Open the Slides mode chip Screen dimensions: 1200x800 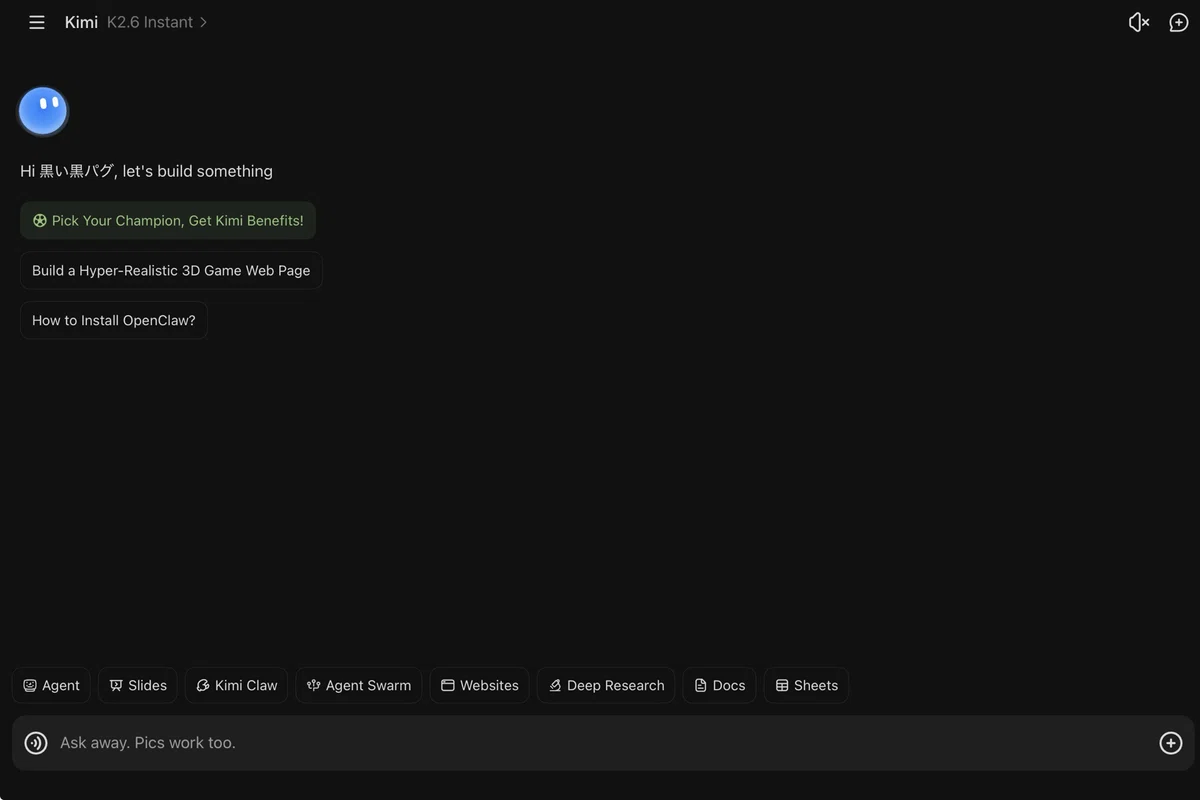(x=138, y=686)
